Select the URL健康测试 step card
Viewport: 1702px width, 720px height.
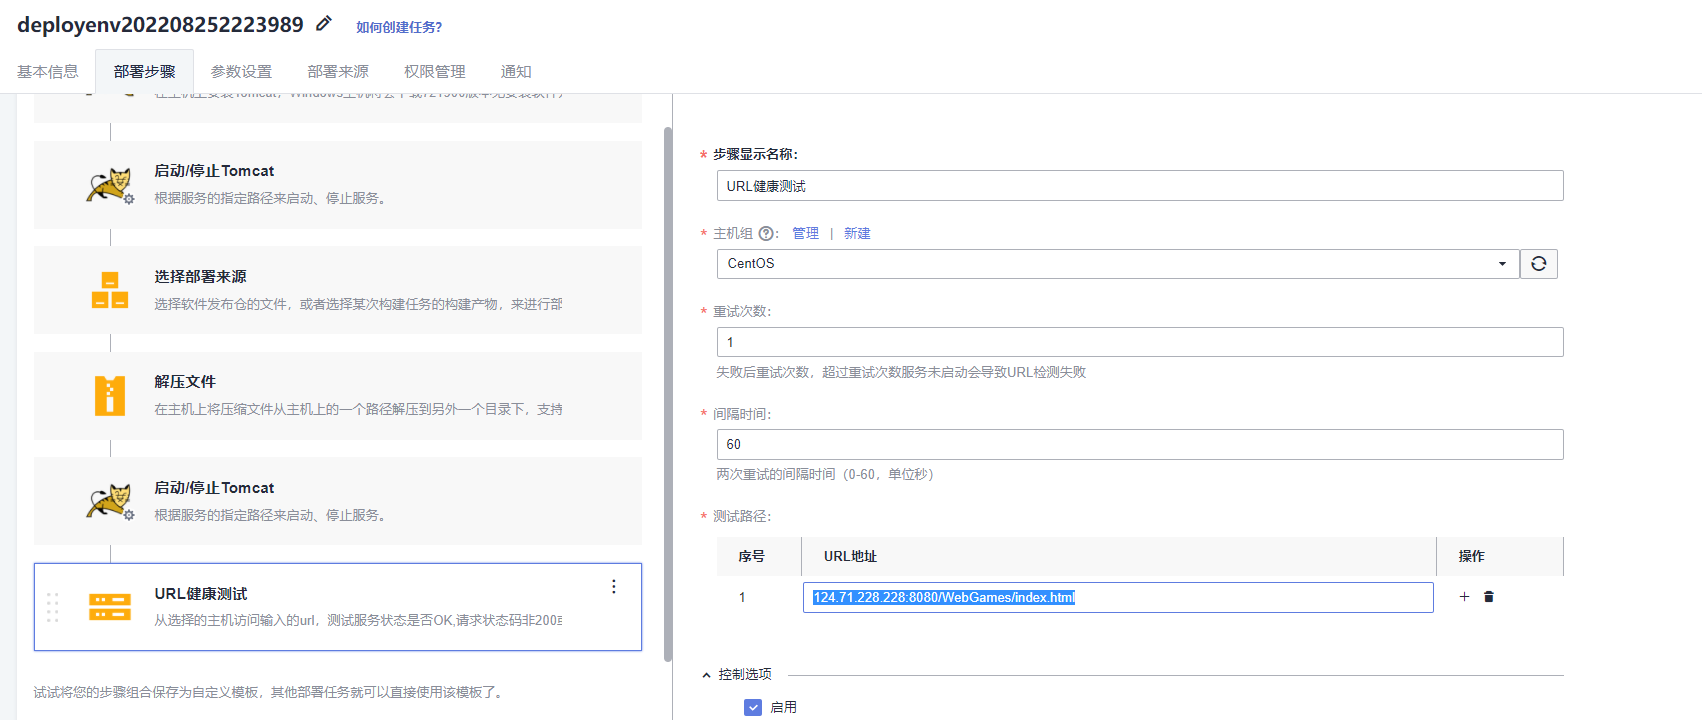tap(338, 607)
